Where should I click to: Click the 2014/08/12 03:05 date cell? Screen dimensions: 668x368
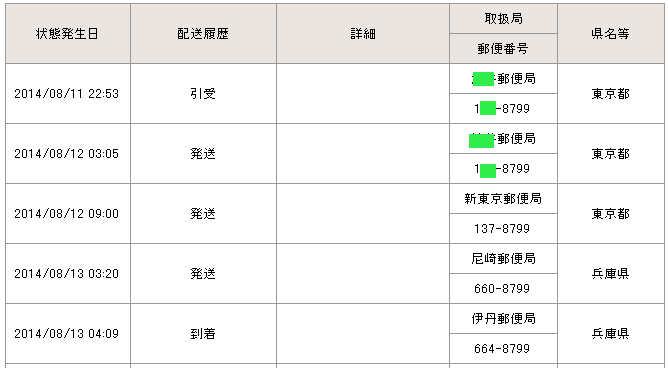tap(68, 154)
